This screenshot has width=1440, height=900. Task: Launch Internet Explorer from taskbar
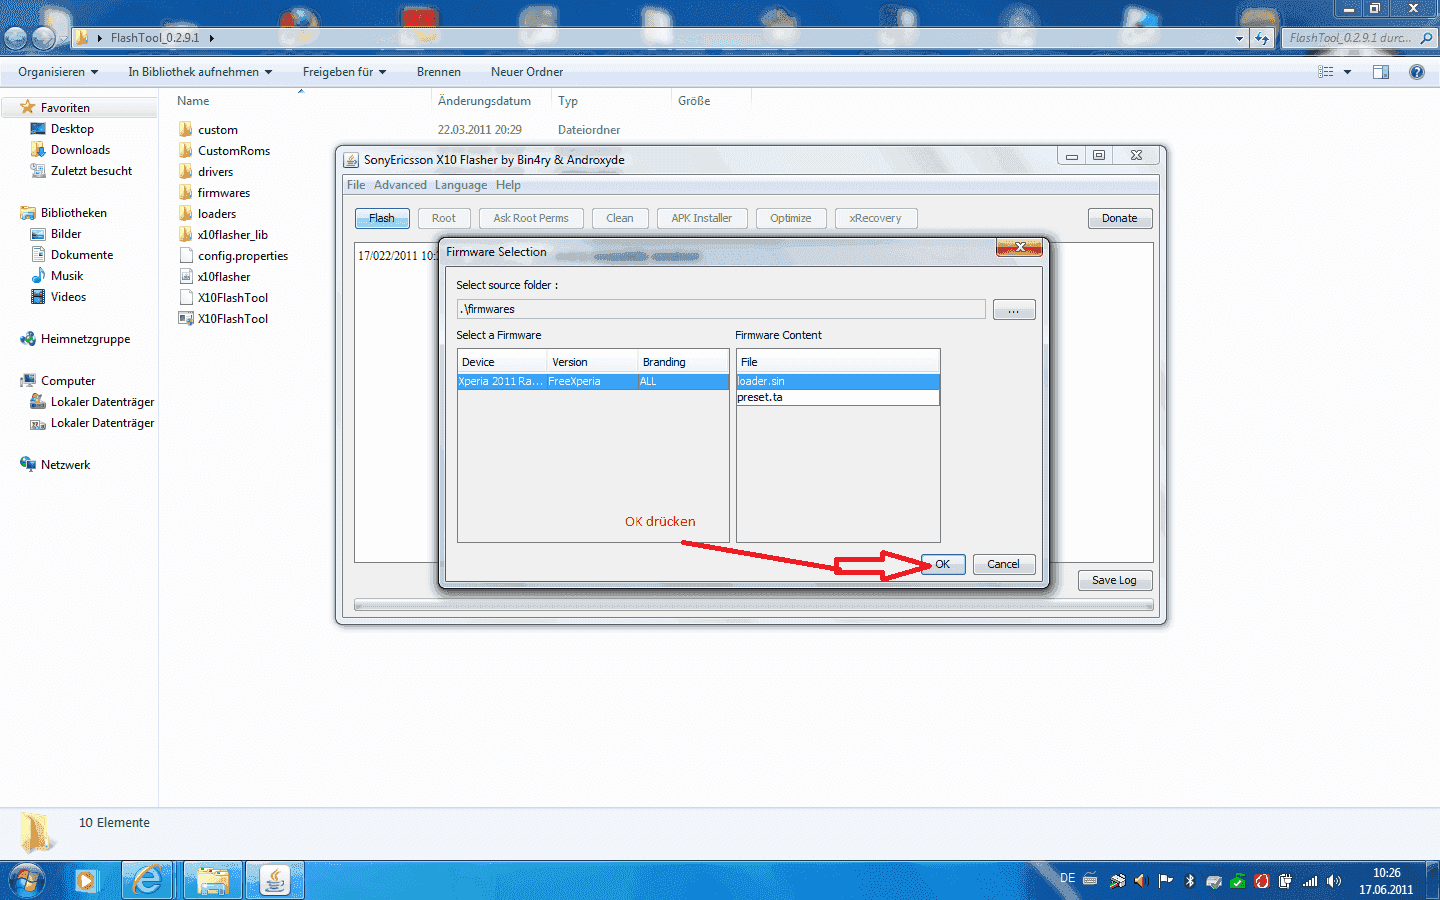(x=147, y=881)
